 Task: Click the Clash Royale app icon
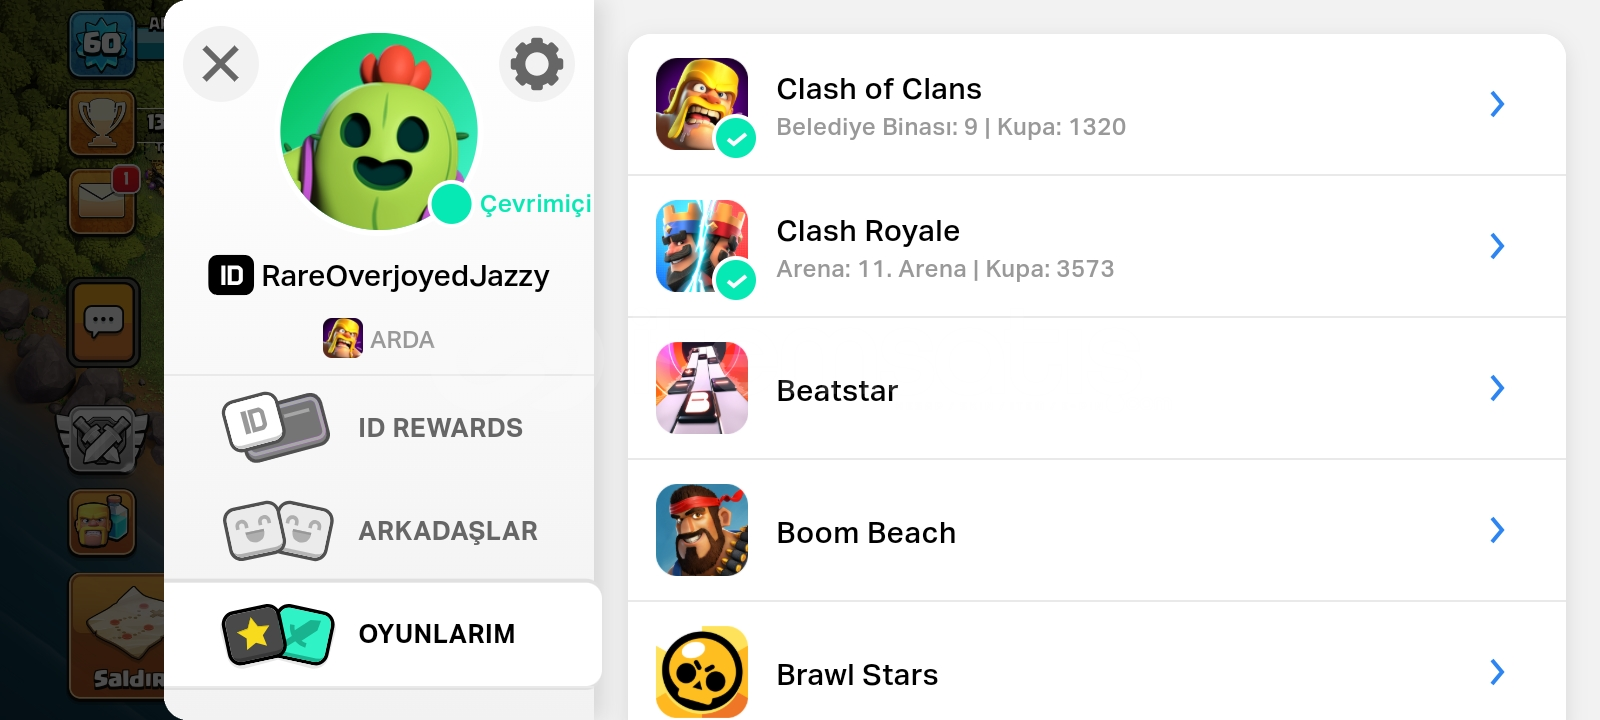[702, 246]
